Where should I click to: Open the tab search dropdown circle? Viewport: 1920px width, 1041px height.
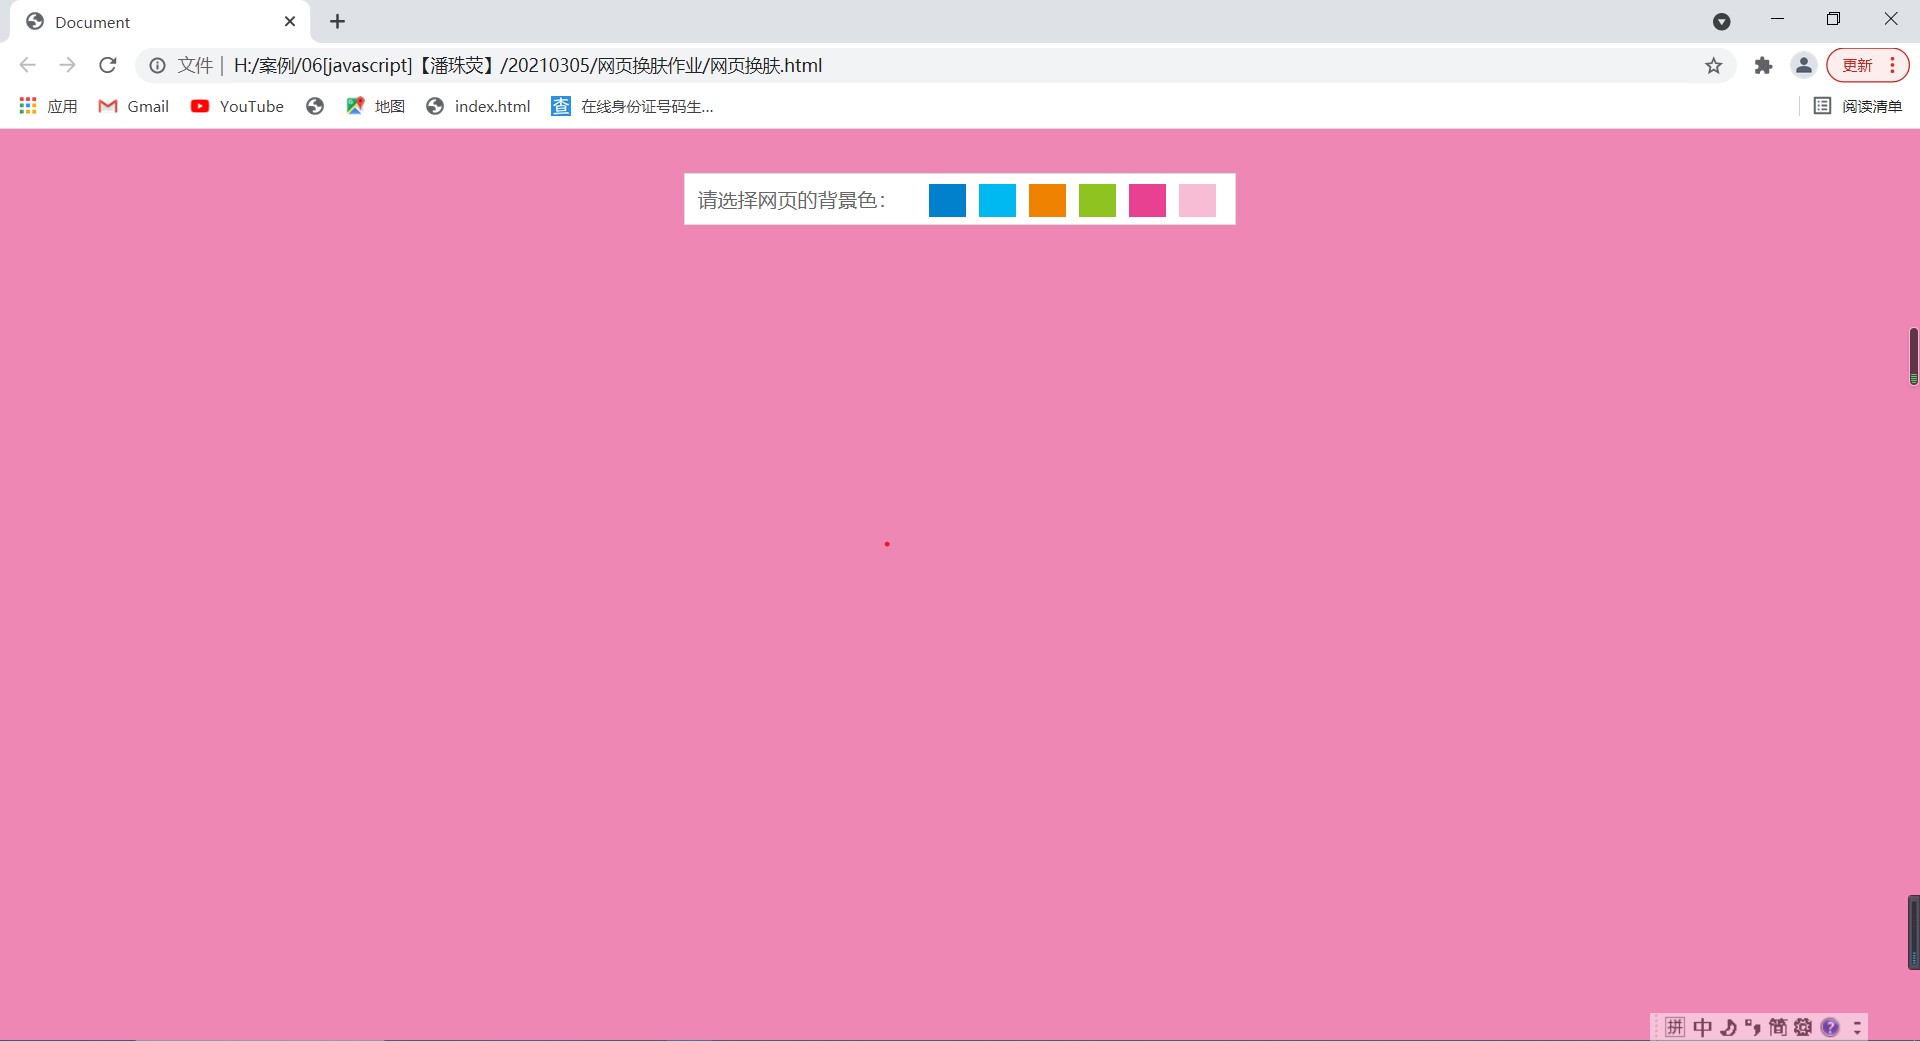pyautogui.click(x=1722, y=21)
